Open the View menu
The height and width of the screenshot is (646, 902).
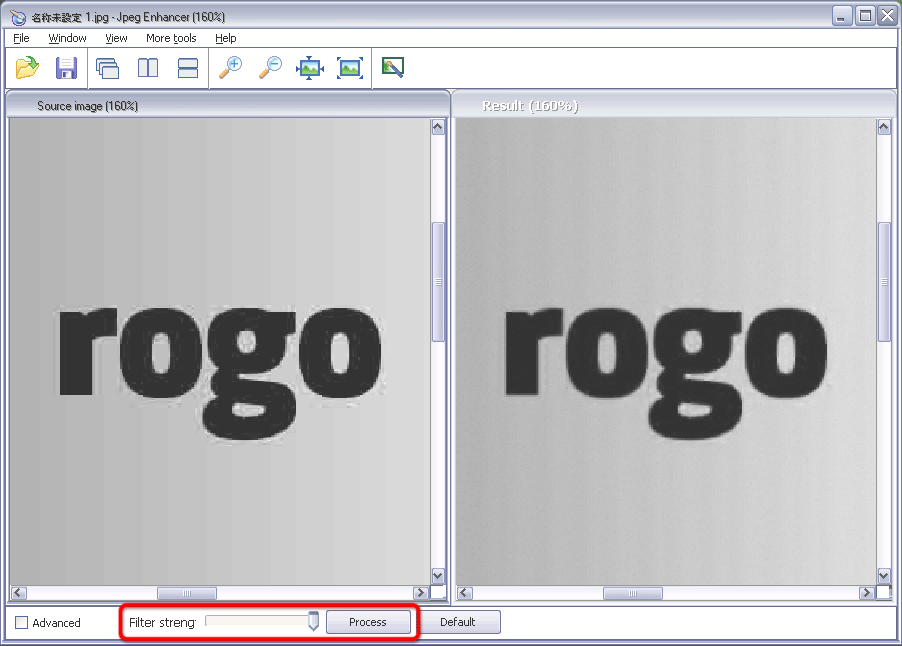[116, 38]
